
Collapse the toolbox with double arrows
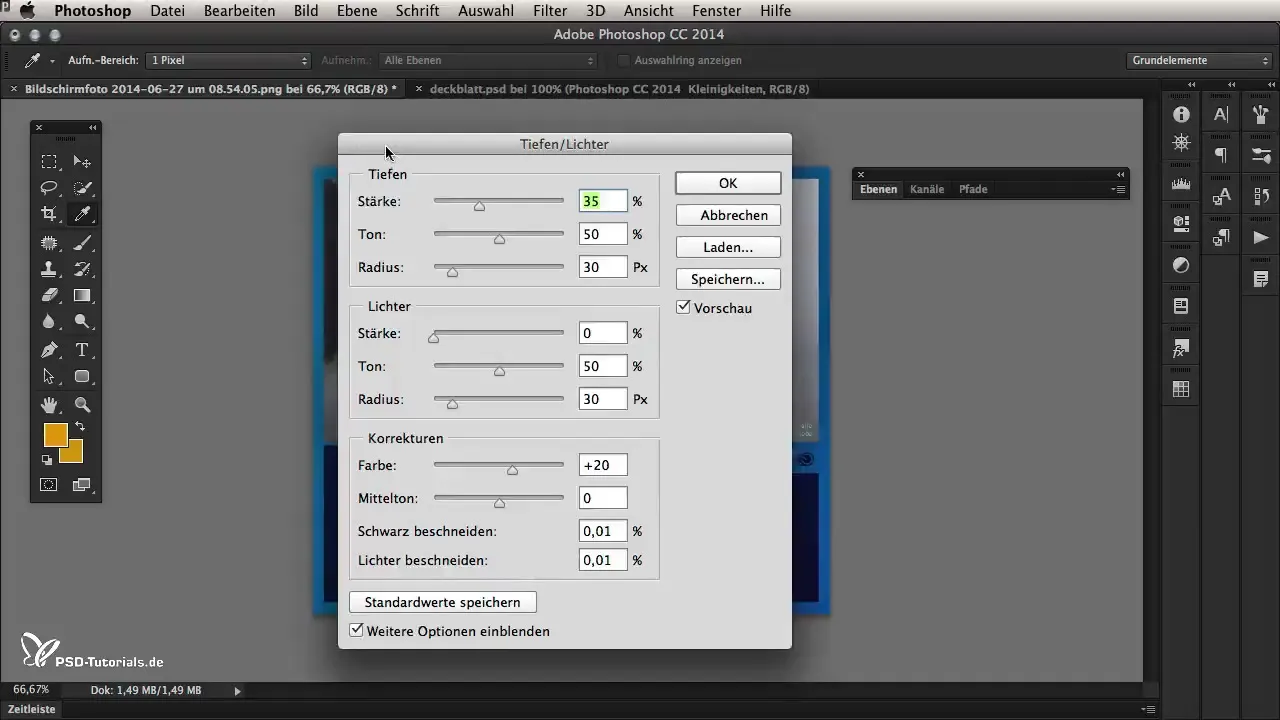click(x=92, y=127)
